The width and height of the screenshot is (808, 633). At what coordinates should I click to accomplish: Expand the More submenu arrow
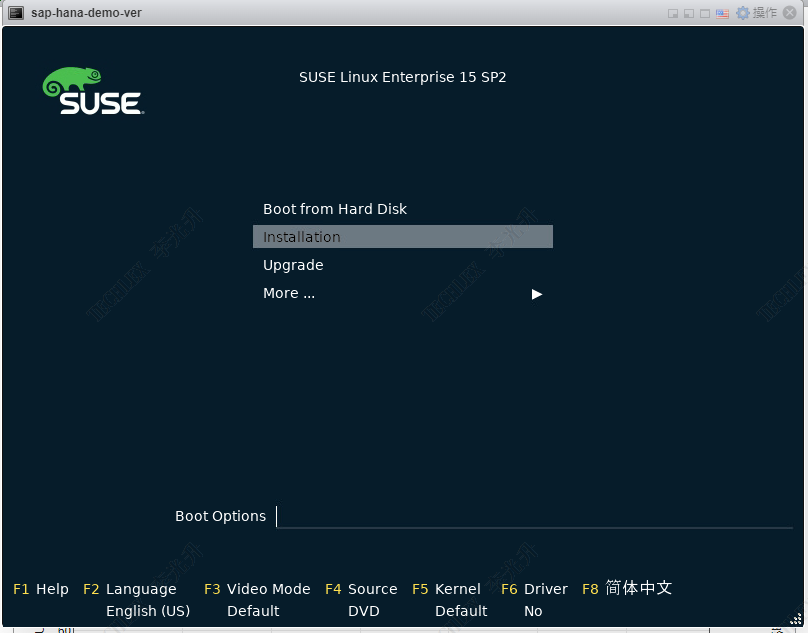point(536,294)
